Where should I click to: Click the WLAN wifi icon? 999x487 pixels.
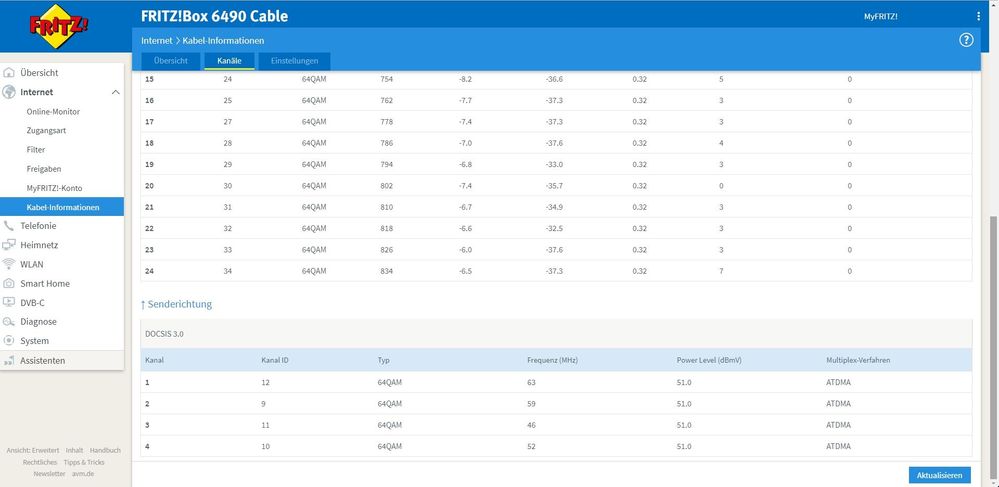pyautogui.click(x=9, y=264)
